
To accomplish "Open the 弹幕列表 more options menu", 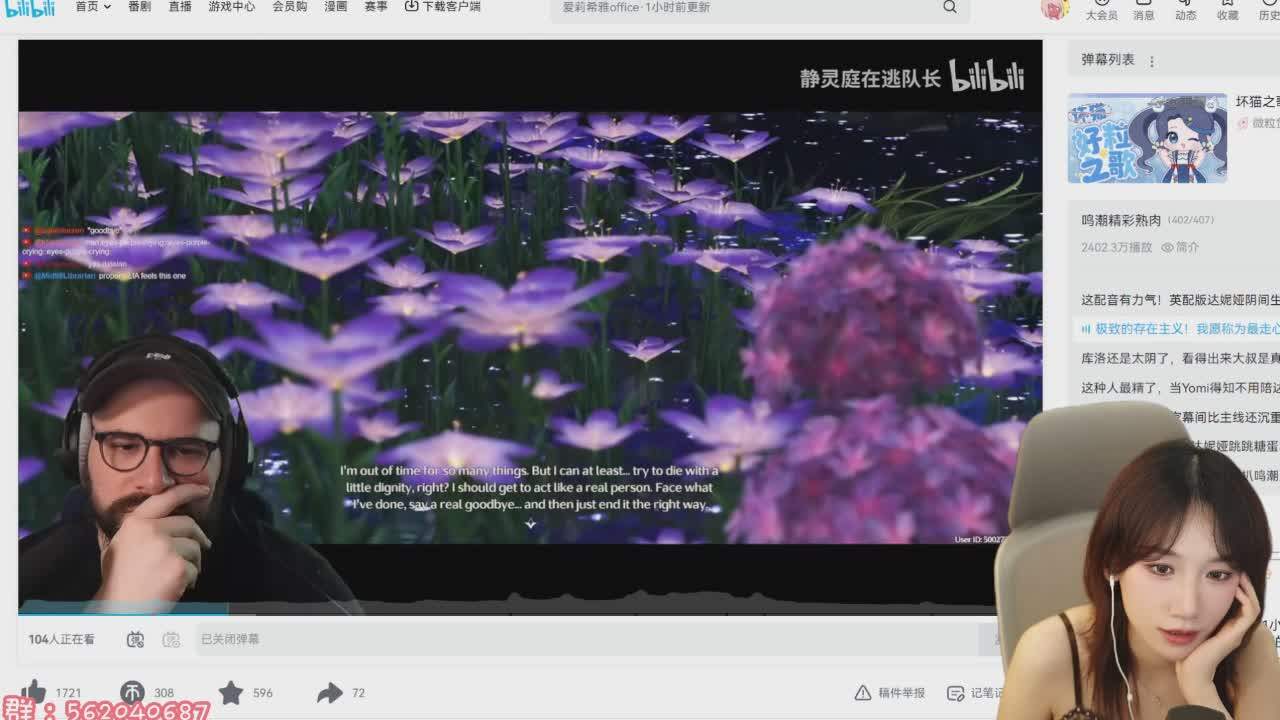I will 1152,61.
